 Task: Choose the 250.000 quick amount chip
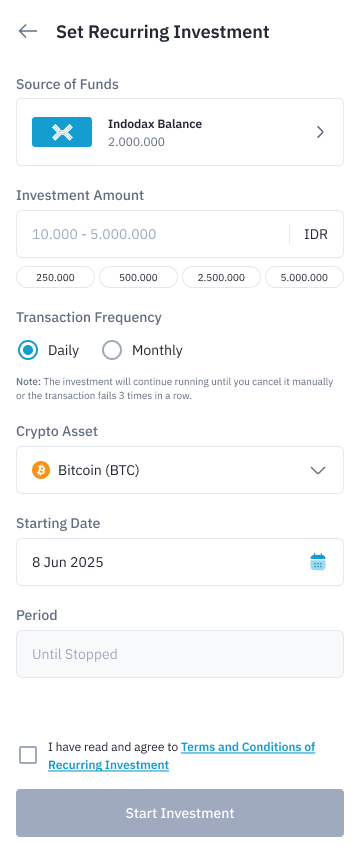[55, 277]
